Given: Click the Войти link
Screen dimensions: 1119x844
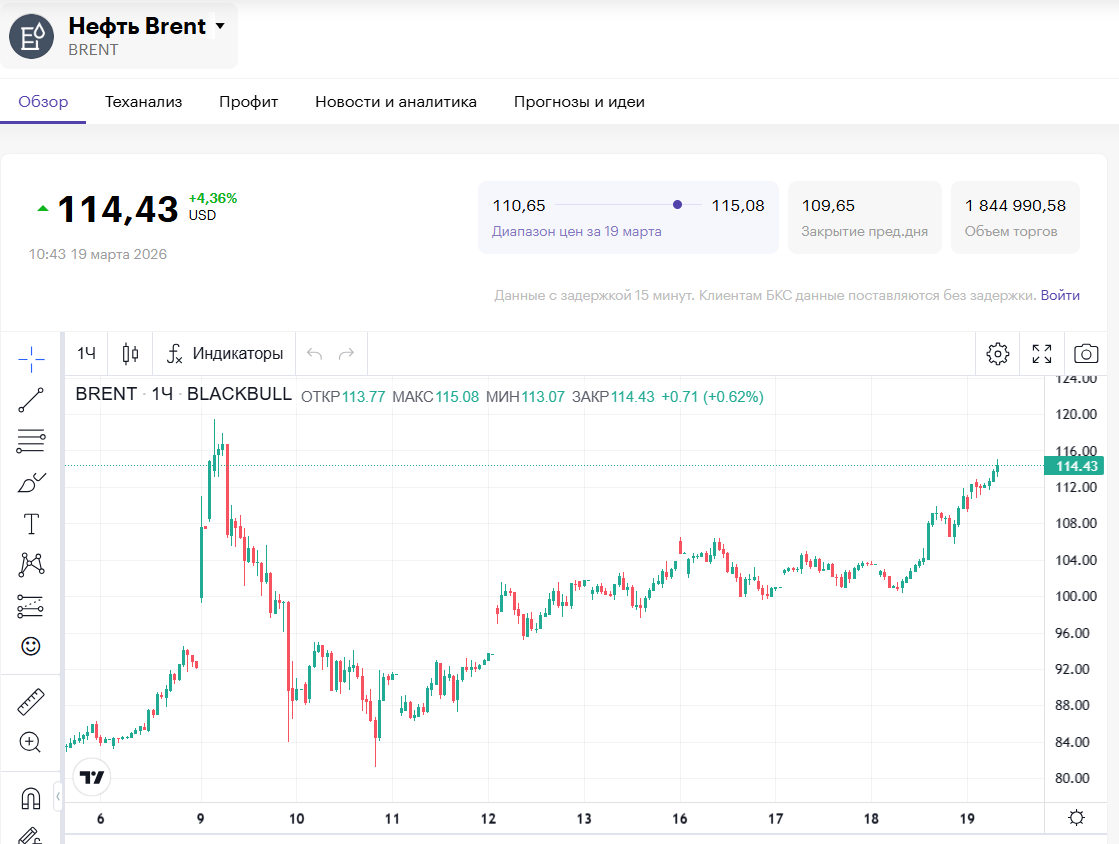Looking at the screenshot, I should click(1060, 295).
